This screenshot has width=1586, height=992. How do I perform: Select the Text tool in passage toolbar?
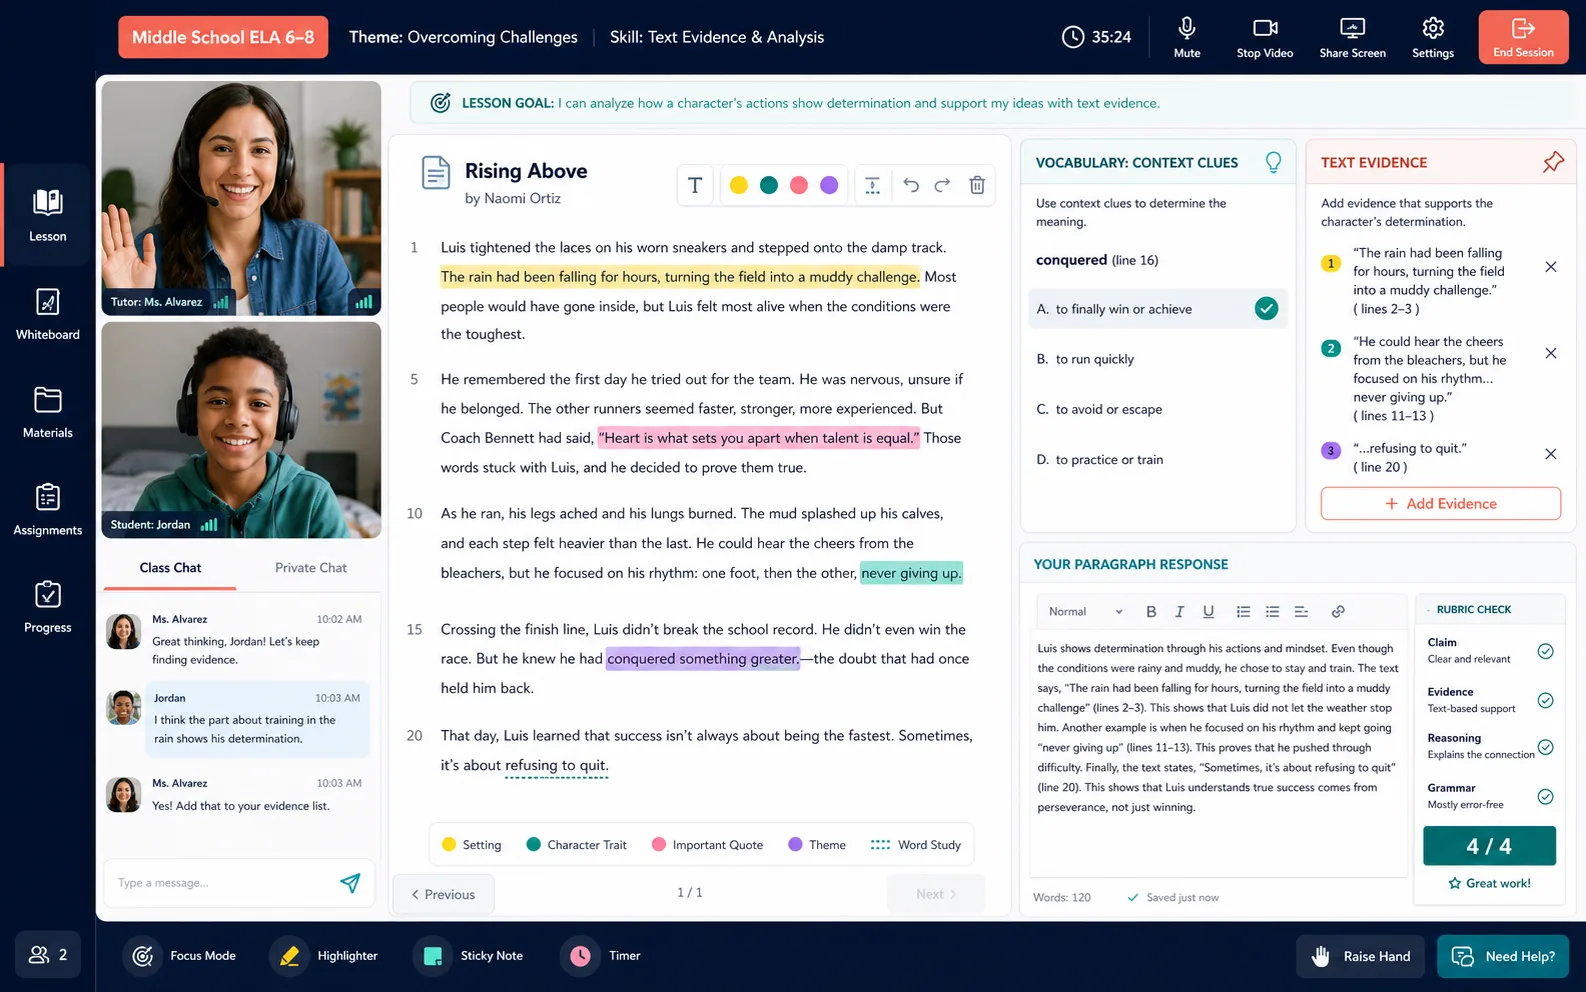695,185
